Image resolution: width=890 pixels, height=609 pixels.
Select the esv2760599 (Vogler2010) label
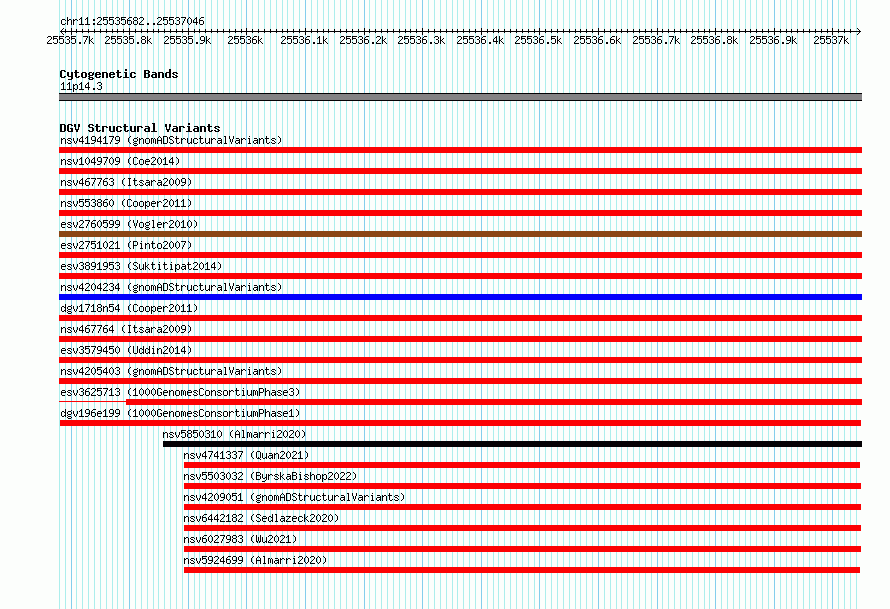pos(129,224)
